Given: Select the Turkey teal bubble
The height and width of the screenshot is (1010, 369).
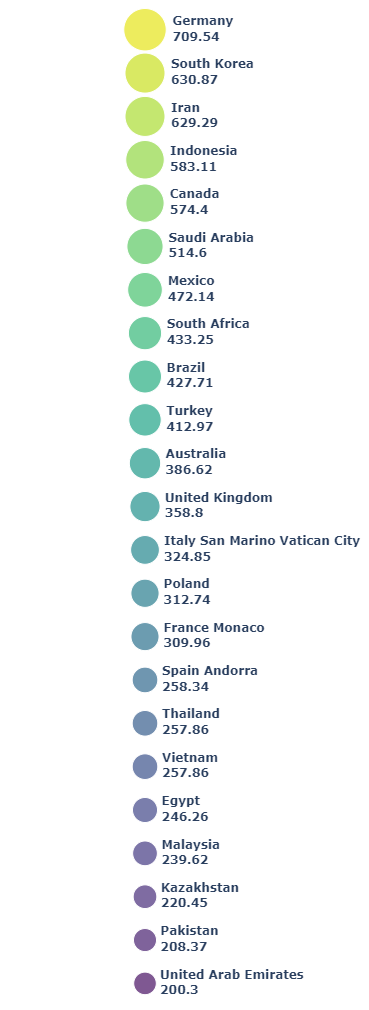Looking at the screenshot, I should (145, 420).
